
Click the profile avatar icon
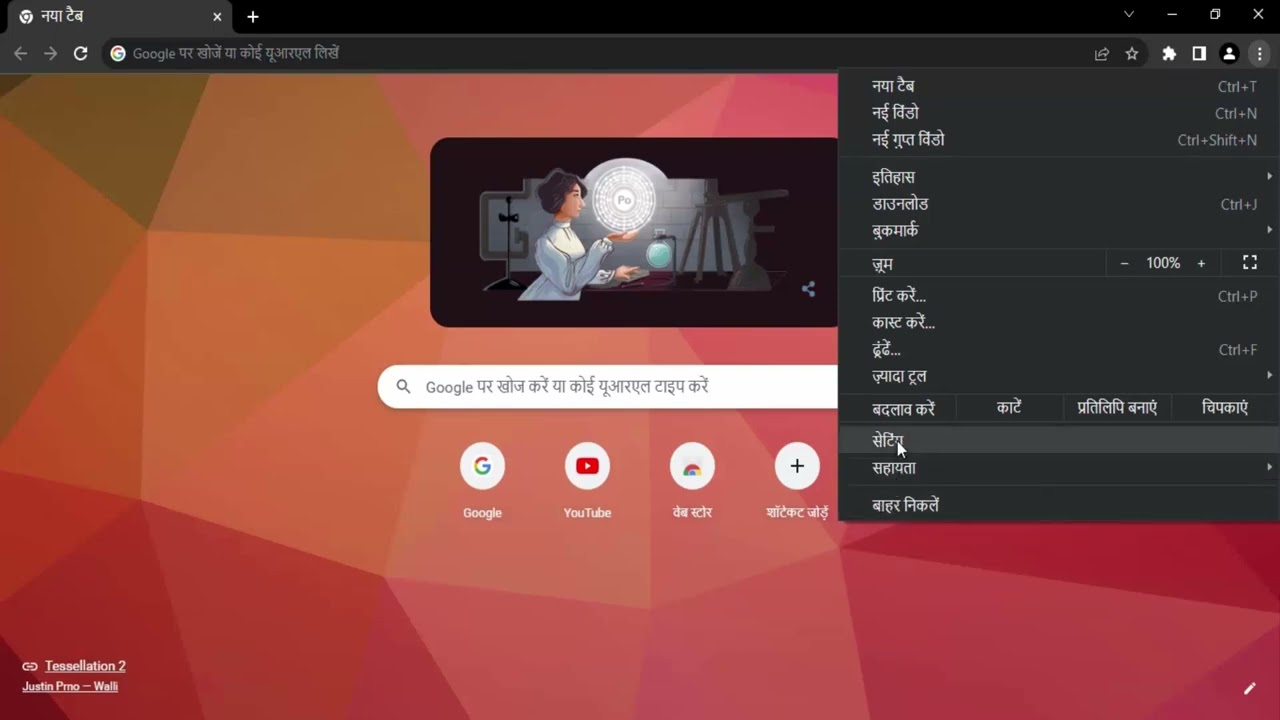(x=1230, y=54)
